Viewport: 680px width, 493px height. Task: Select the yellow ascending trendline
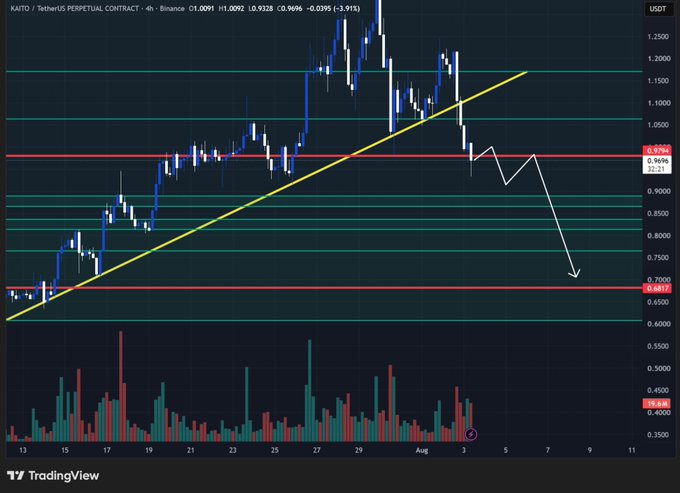click(267, 196)
